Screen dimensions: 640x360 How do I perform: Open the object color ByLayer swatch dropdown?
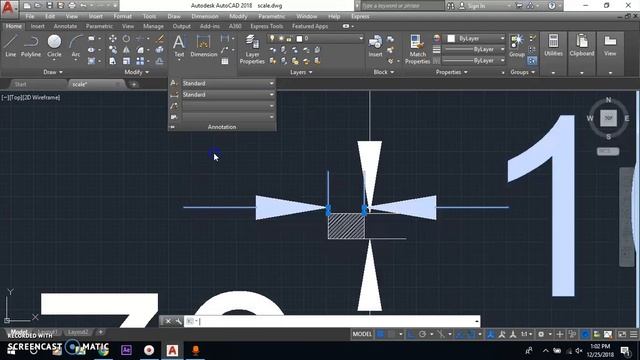coord(475,38)
